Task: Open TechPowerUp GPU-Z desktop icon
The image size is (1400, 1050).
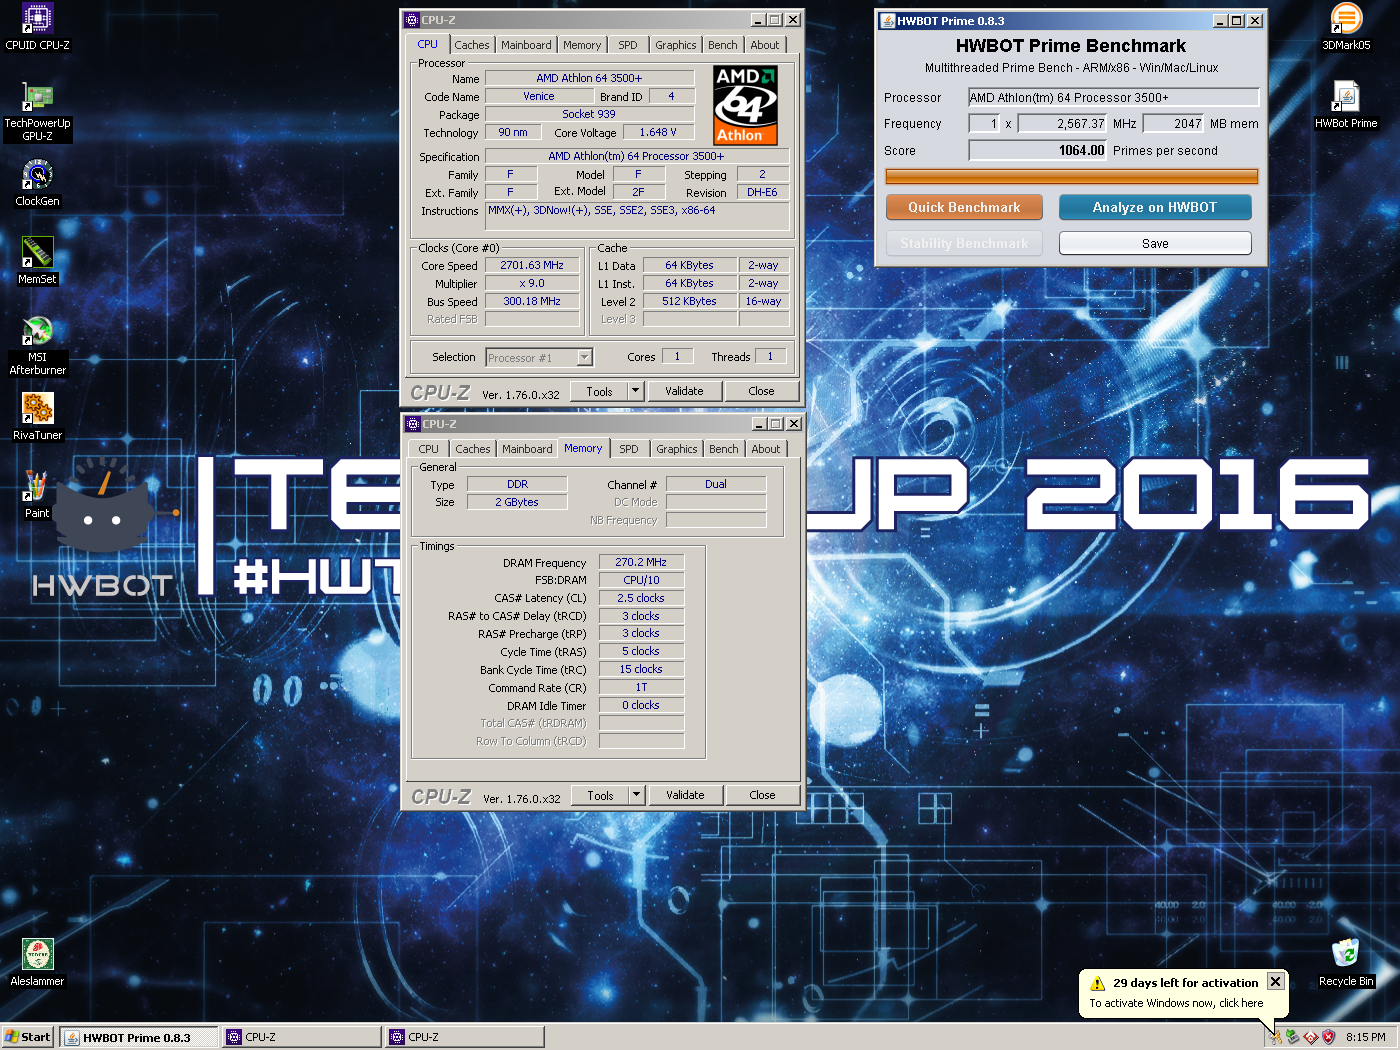Action: pyautogui.click(x=37, y=110)
